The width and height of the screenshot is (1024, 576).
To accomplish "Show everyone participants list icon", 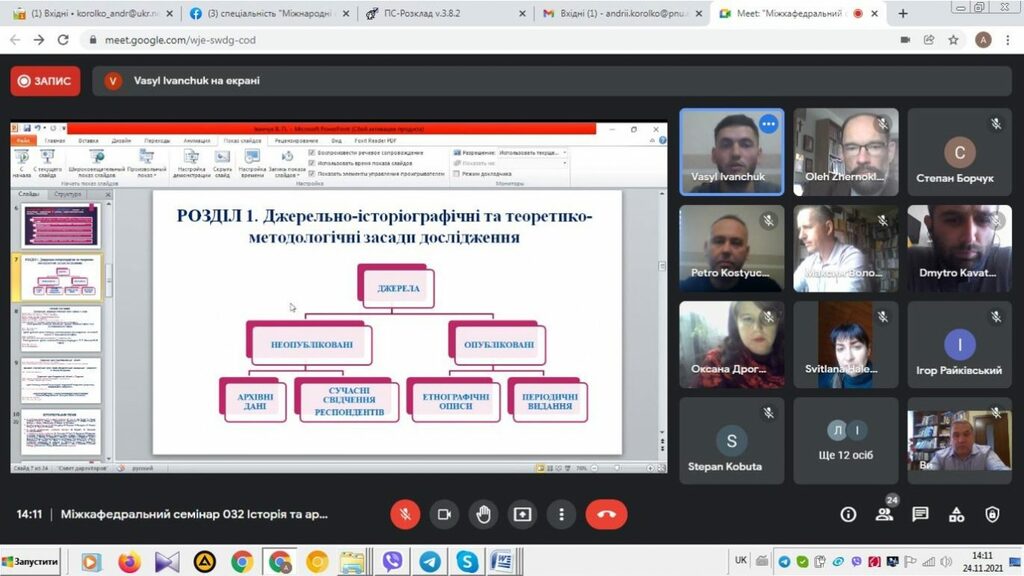I will click(x=884, y=514).
